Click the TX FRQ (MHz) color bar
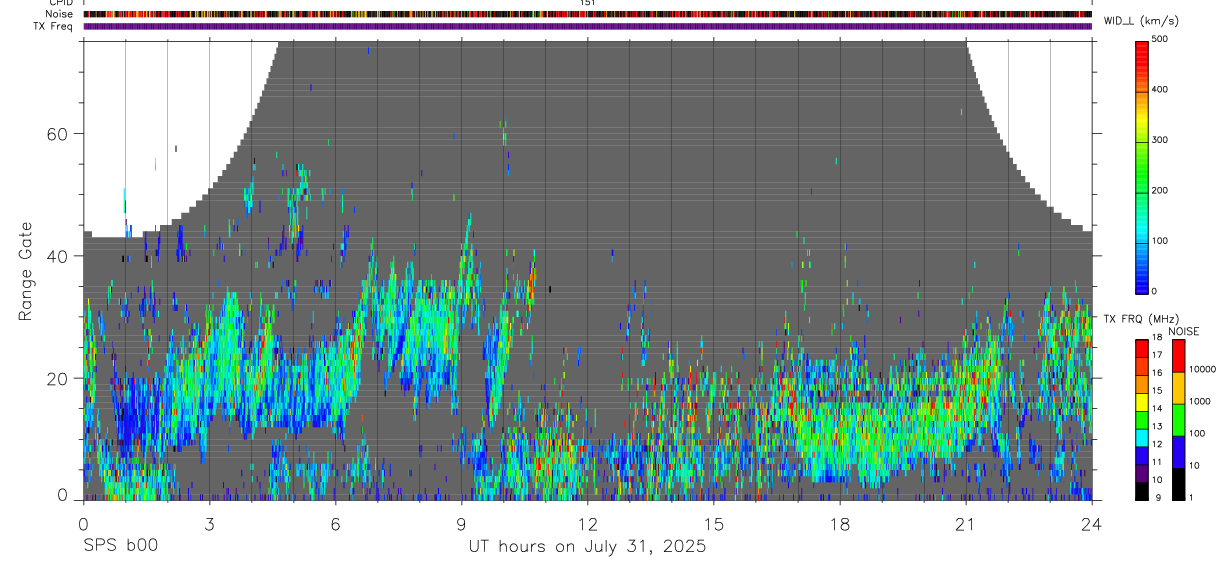 point(1142,420)
